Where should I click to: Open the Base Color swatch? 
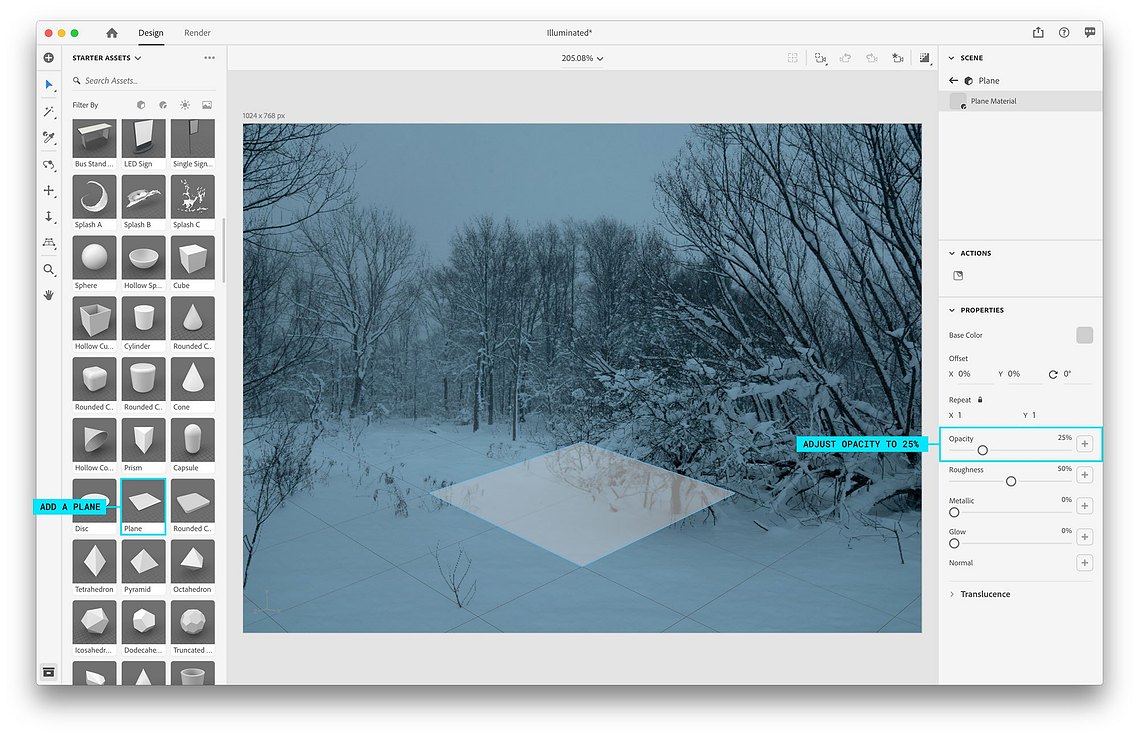[x=1085, y=335]
